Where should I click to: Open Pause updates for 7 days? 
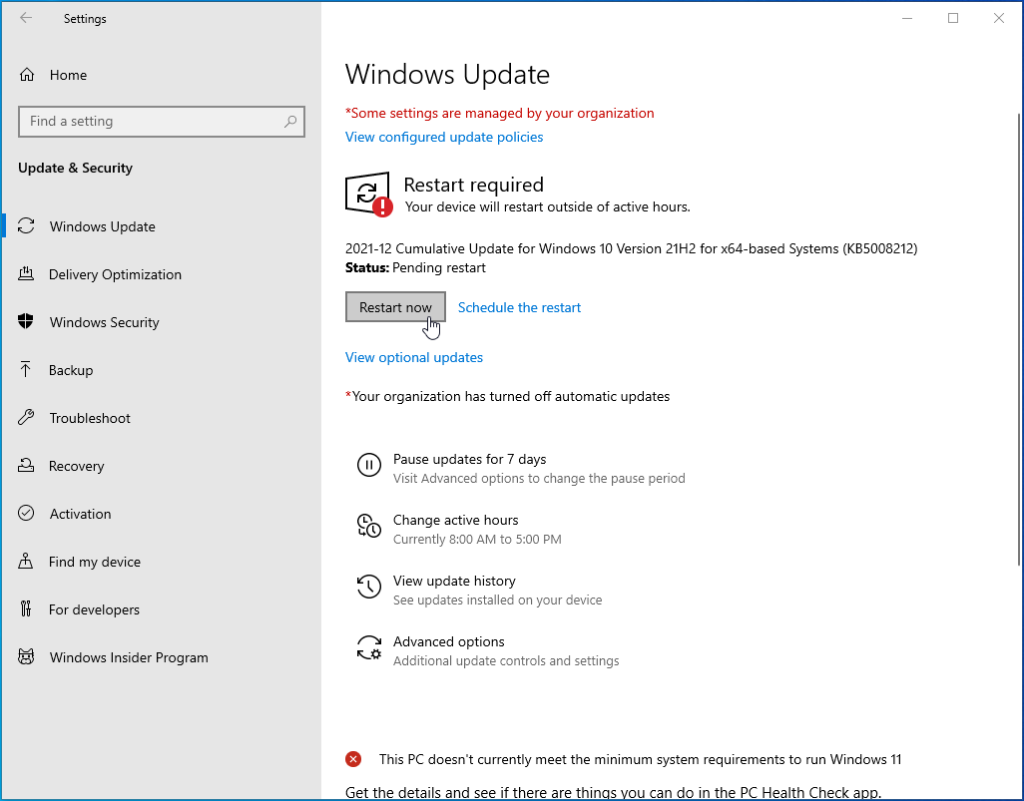tap(470, 459)
